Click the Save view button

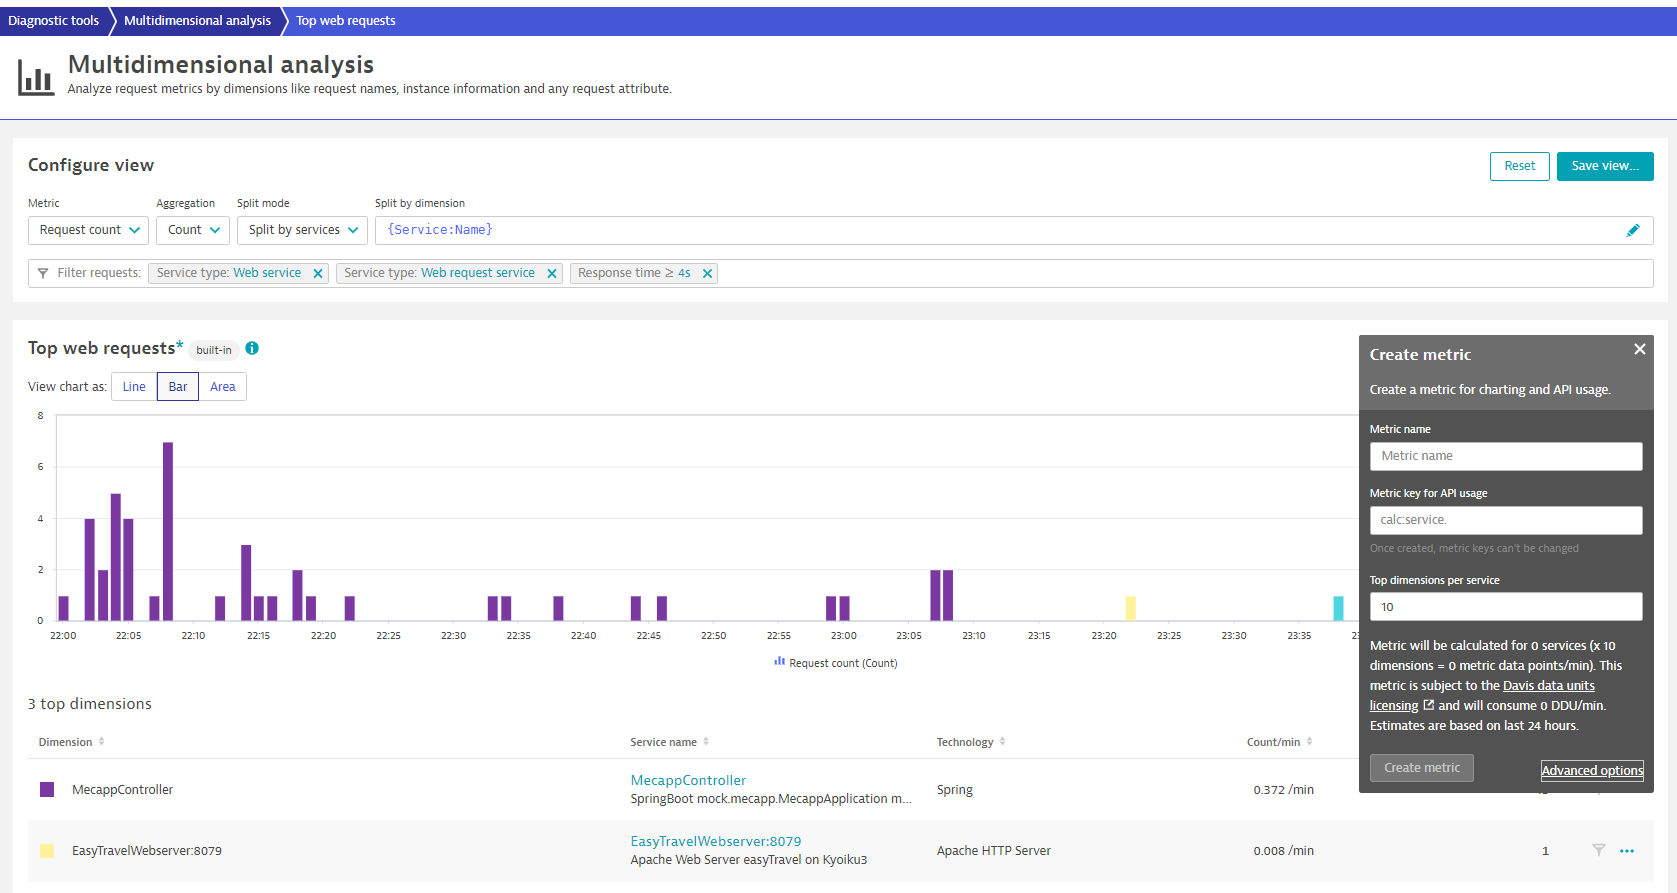pos(1604,166)
